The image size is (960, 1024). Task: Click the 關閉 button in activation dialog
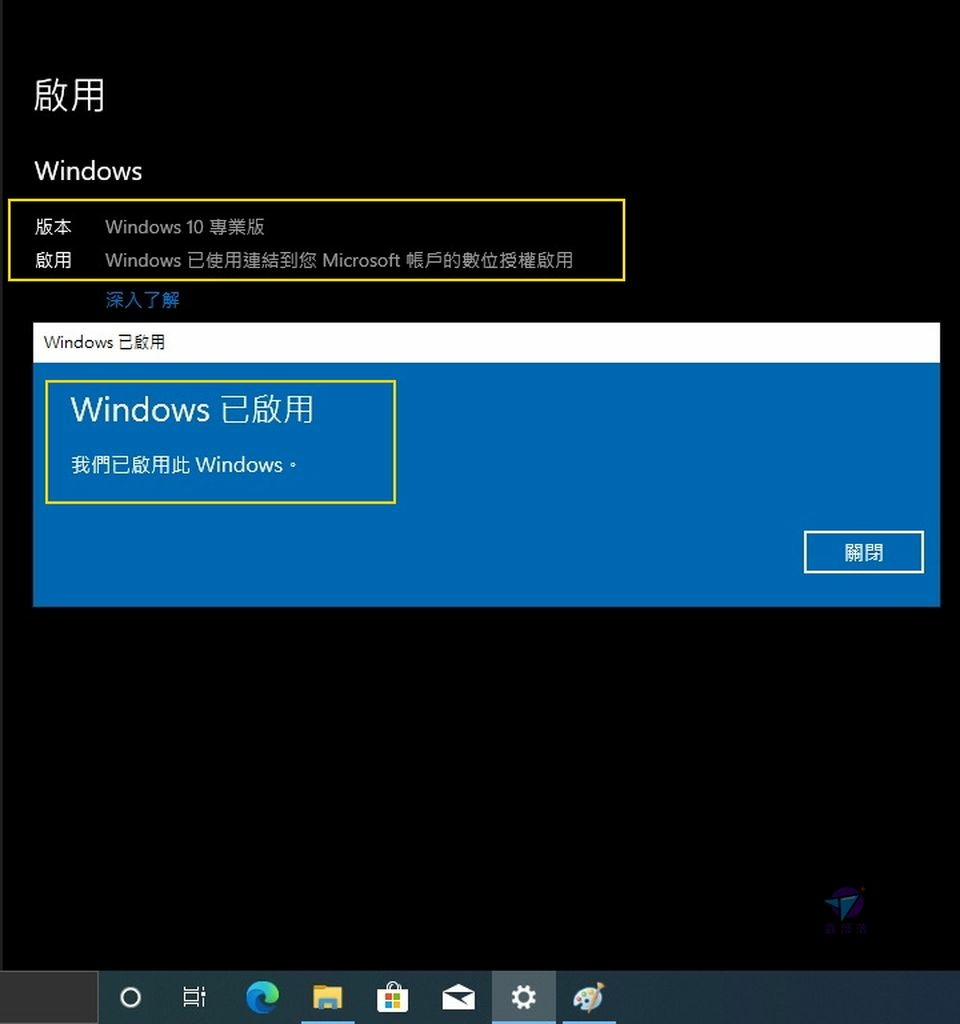(x=863, y=552)
